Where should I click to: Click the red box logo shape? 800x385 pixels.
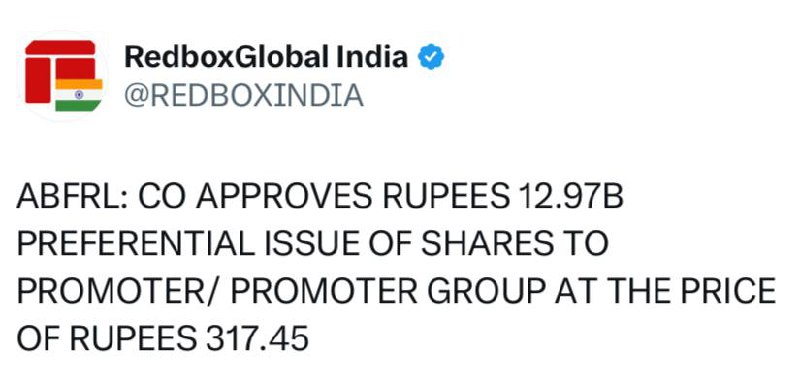coord(60,71)
